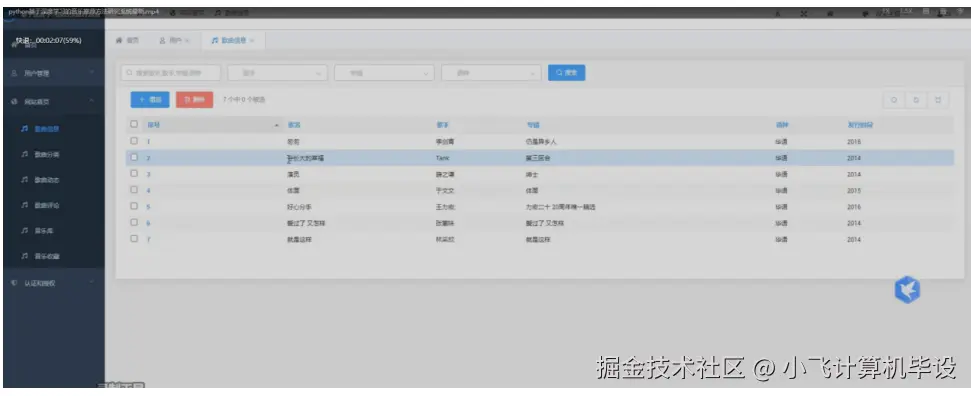Click the album cell "第三回合"

(x=538, y=158)
